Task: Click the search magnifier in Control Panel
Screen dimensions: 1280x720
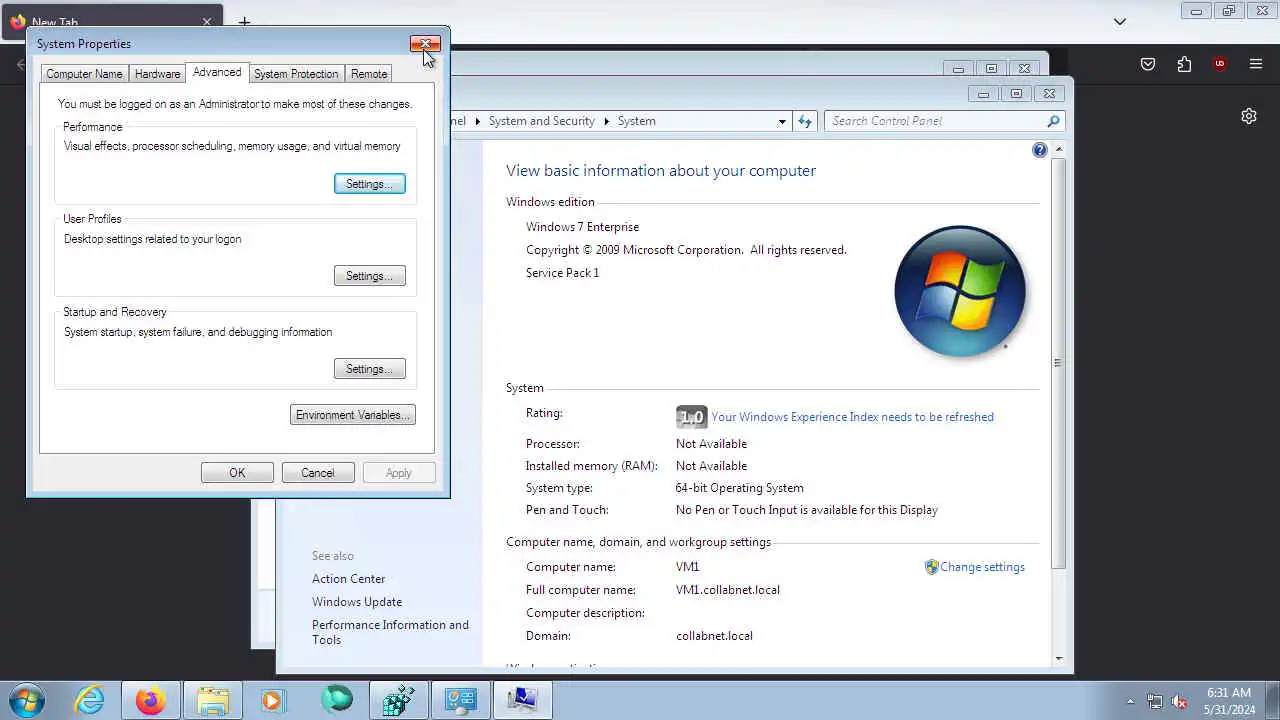Action: 1053,121
